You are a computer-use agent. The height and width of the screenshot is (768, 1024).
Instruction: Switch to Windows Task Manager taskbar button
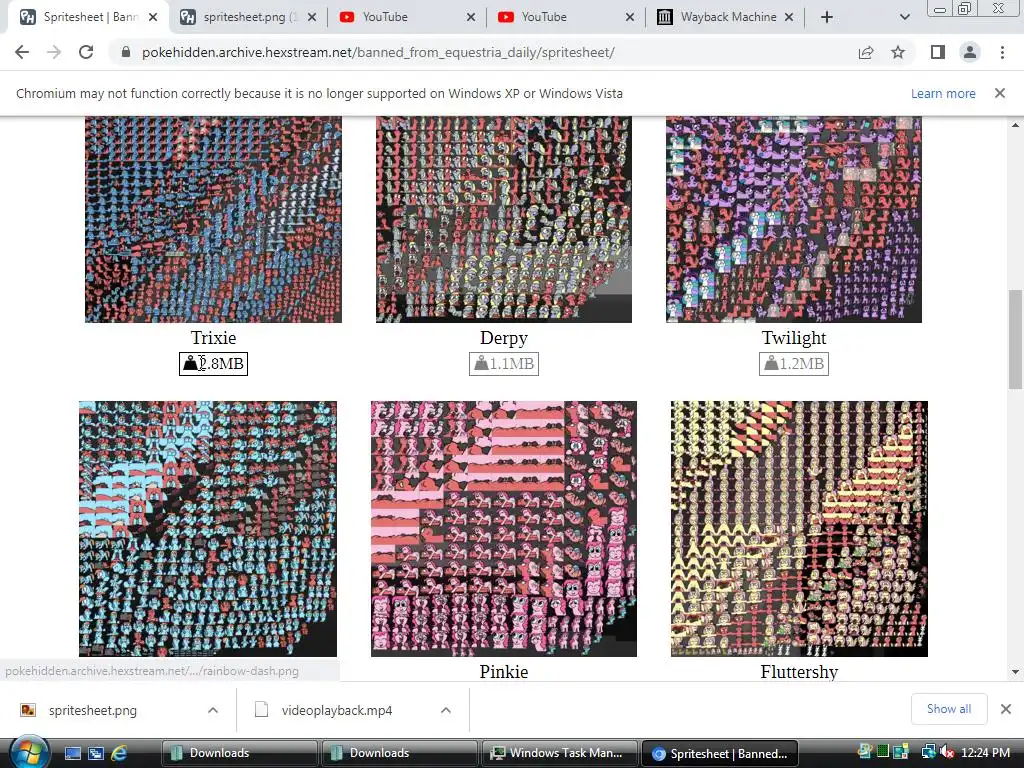pyautogui.click(x=560, y=753)
